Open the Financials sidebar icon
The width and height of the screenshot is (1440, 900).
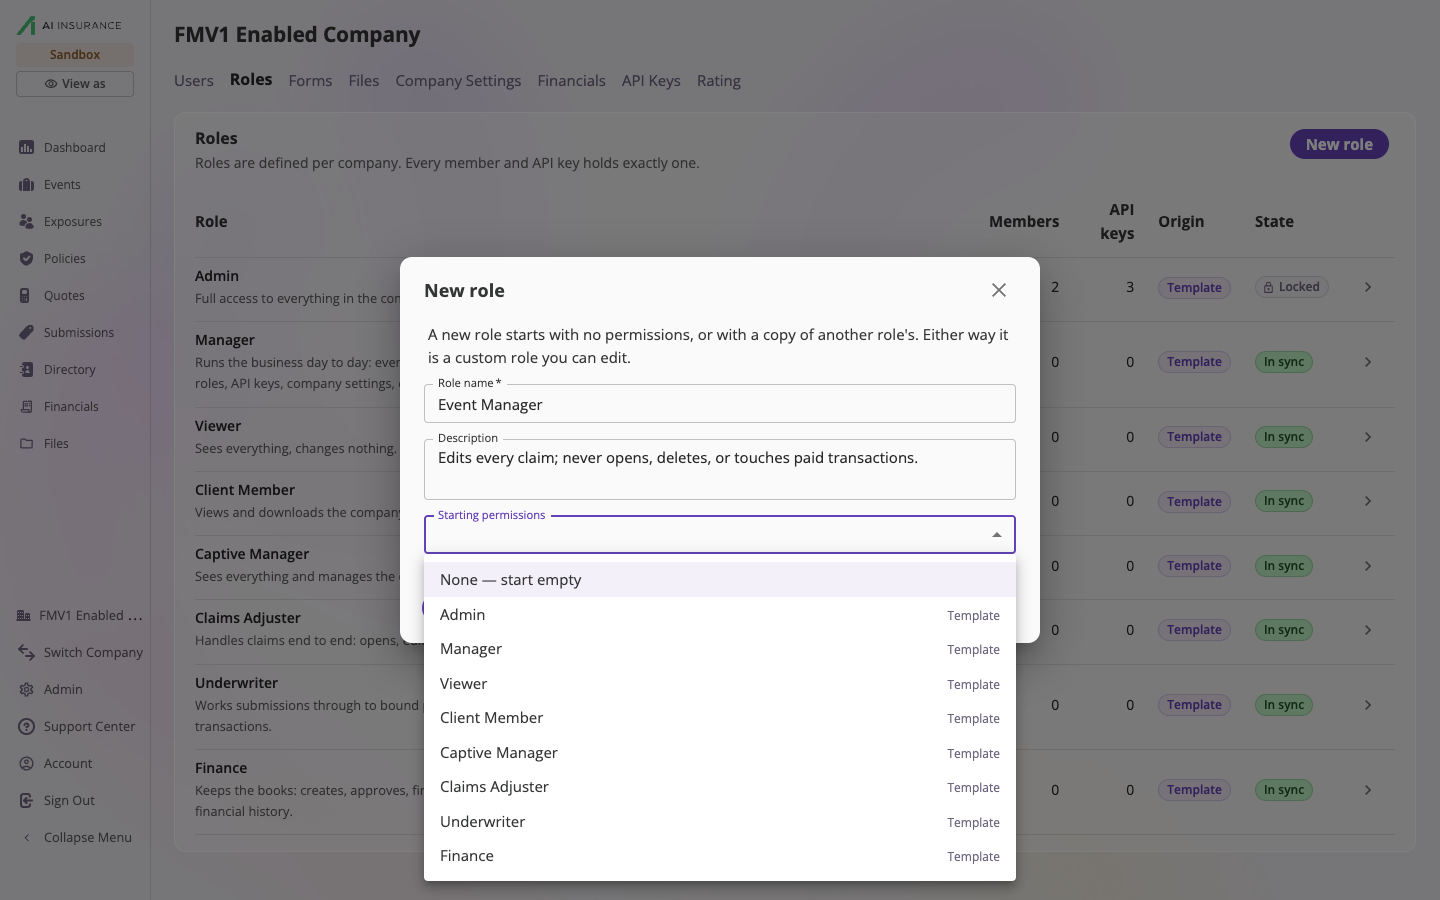(26, 406)
